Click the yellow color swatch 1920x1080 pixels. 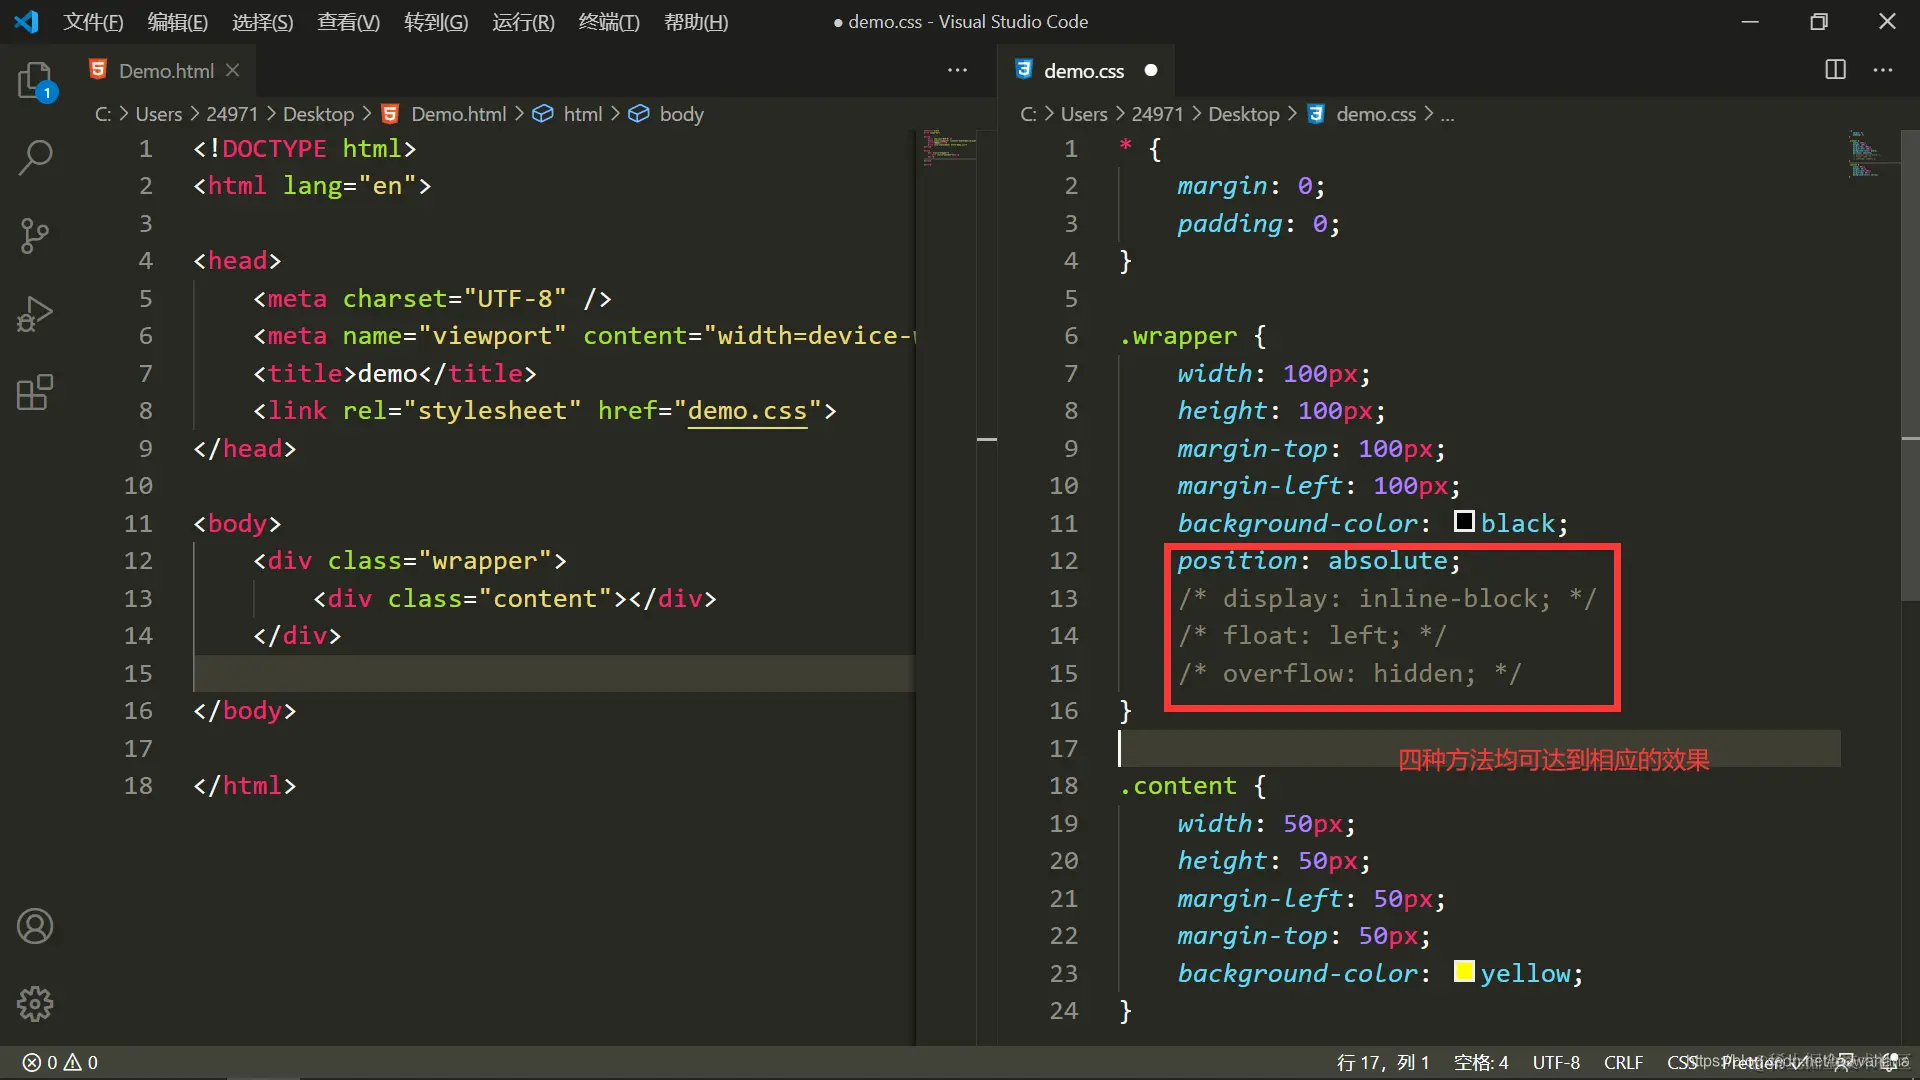1464,972
